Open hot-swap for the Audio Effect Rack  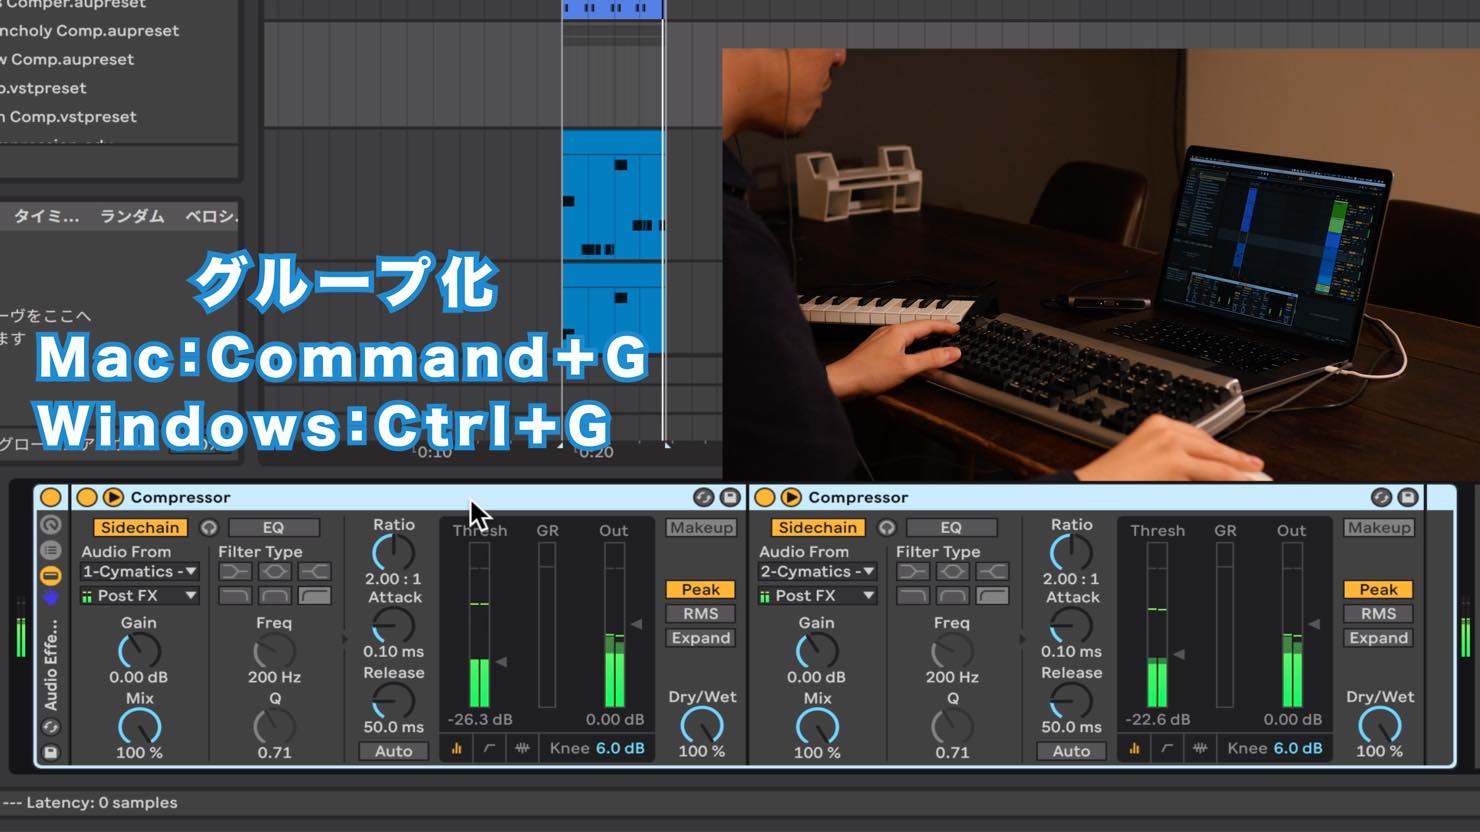pyautogui.click(x=50, y=727)
